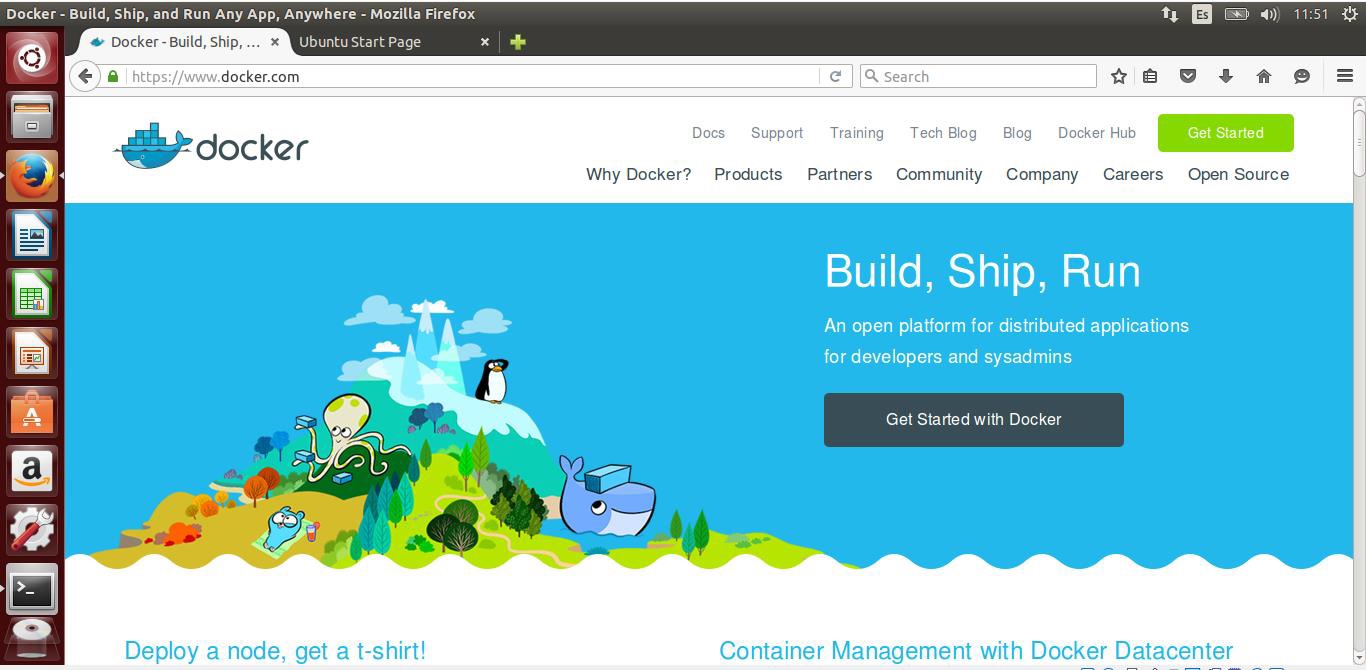Open Container Management with Docker Datacenter link
Screen dimensions: 1366x670
(x=976, y=651)
